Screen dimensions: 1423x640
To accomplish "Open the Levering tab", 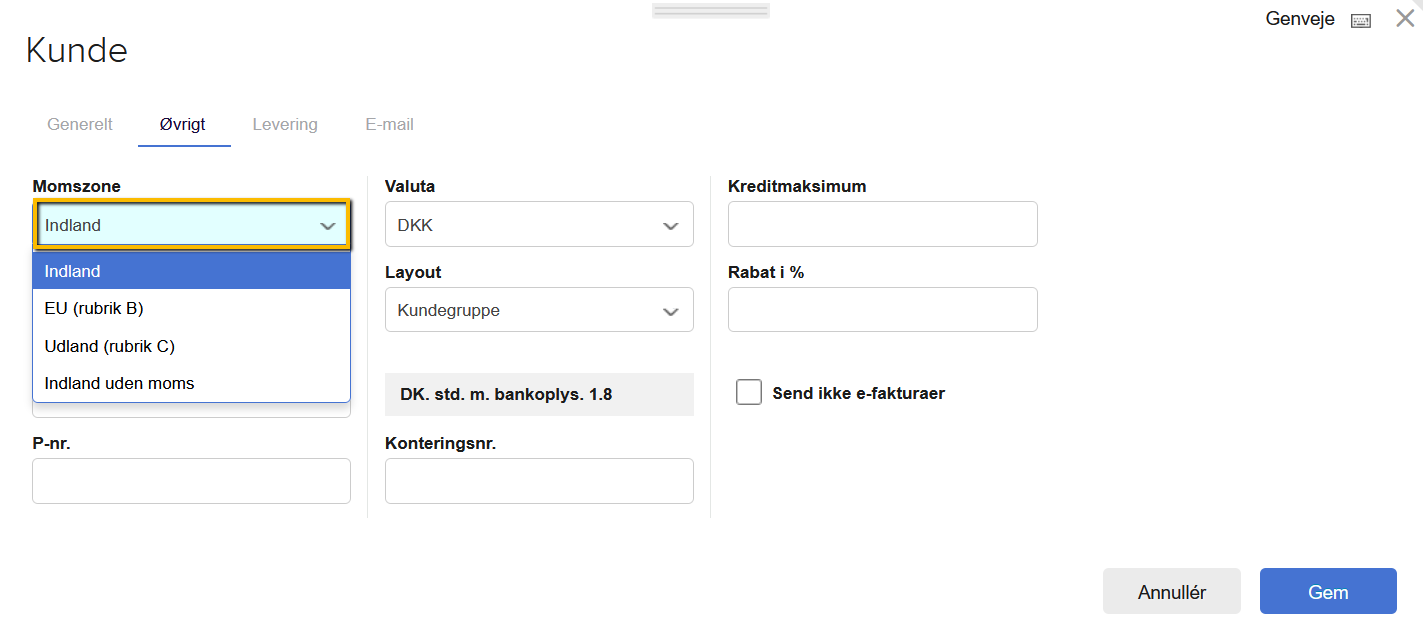I will point(285,124).
